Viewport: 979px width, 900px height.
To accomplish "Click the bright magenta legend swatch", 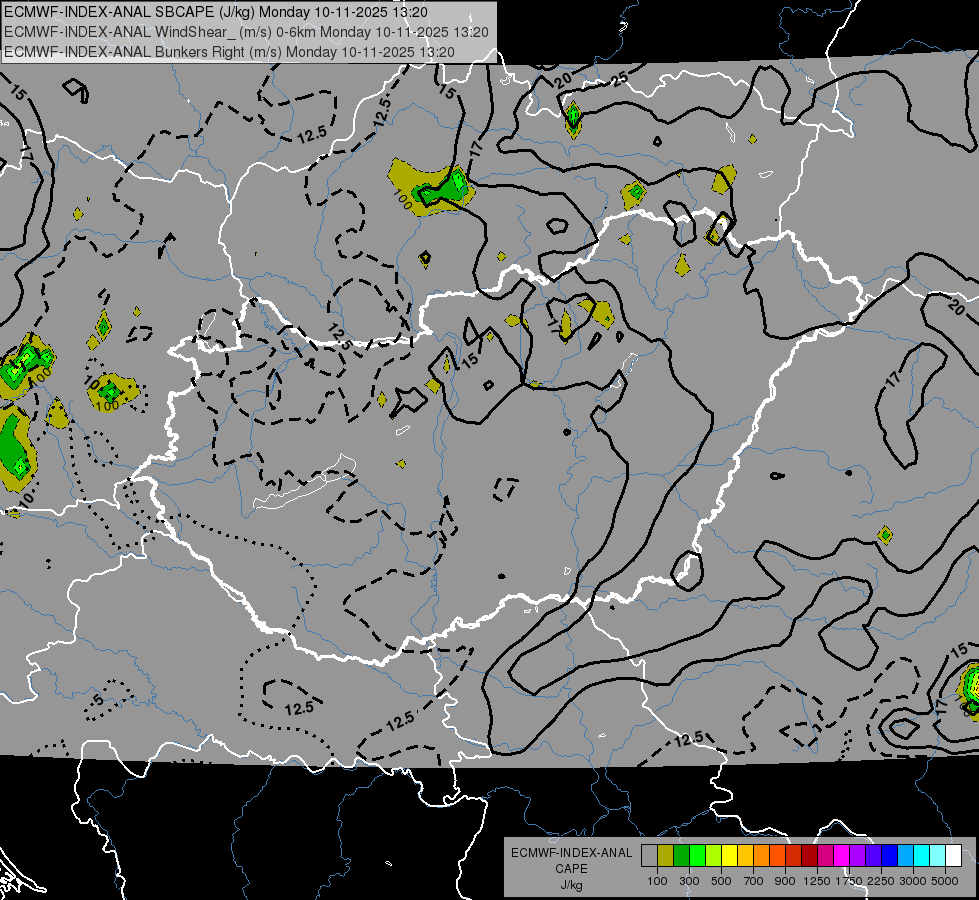I will [x=842, y=855].
